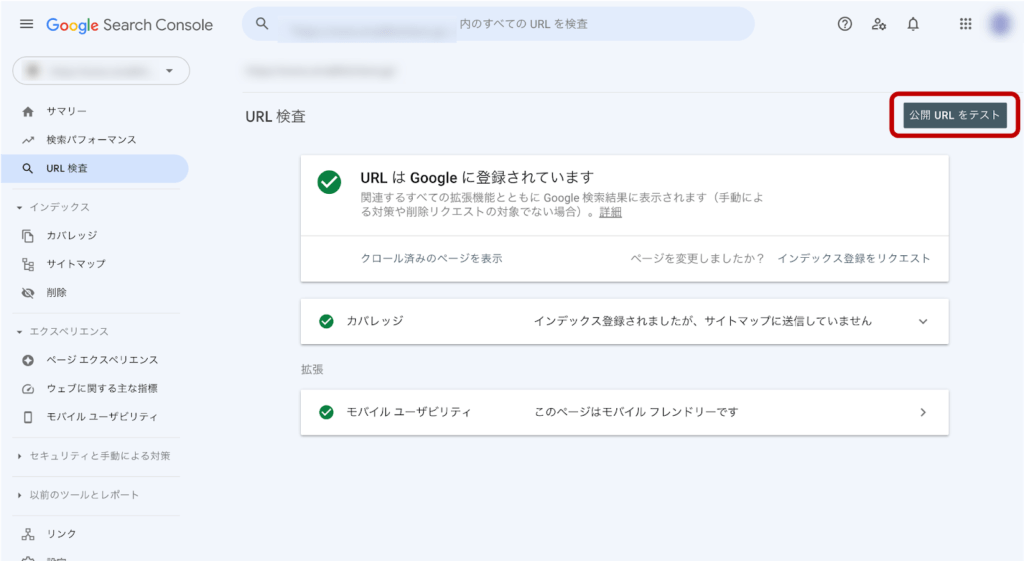The height and width of the screenshot is (561, 1024).
Task: Open the Google apps grid
Action: click(965, 24)
